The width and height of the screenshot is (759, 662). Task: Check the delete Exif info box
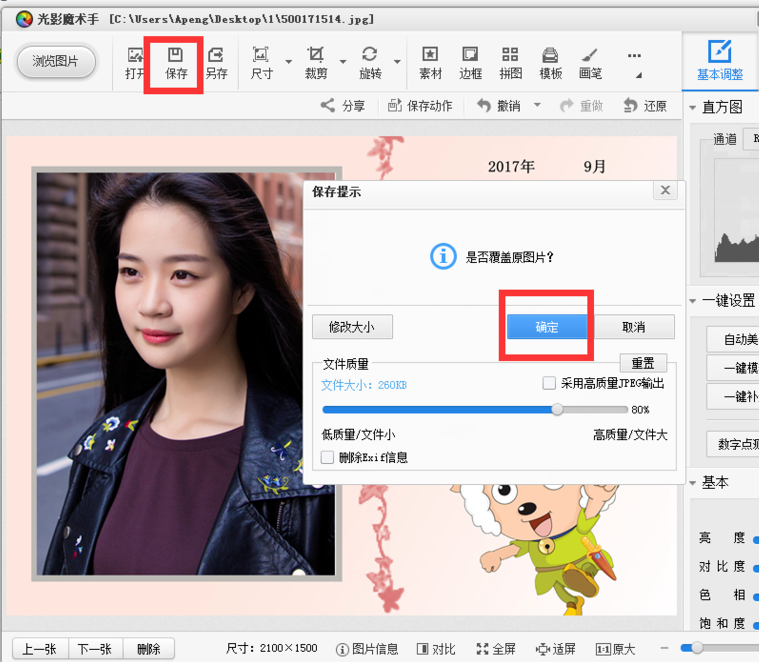[x=327, y=457]
